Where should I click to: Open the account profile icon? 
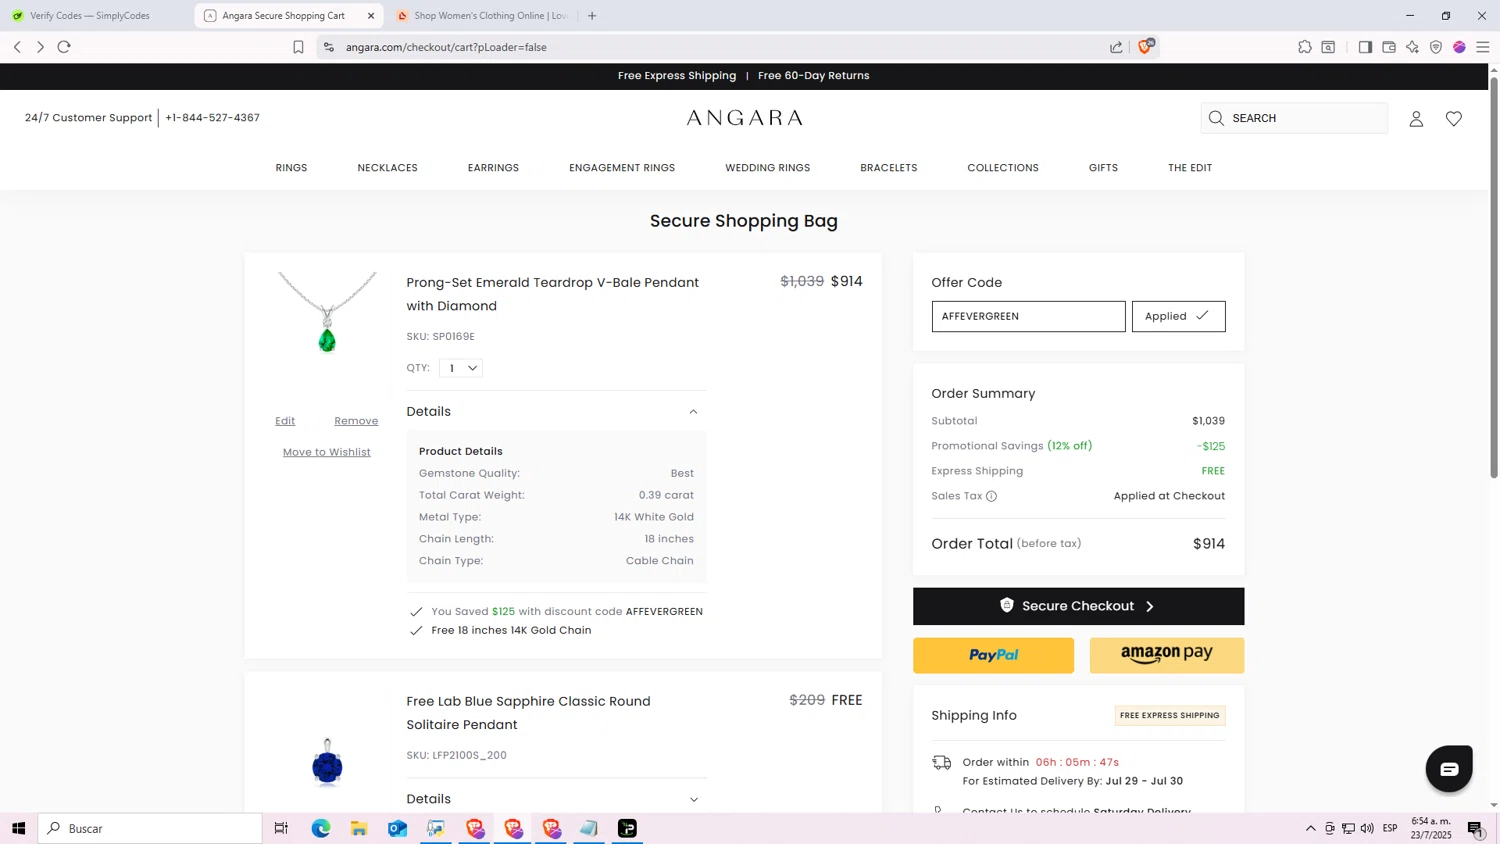[1416, 119]
